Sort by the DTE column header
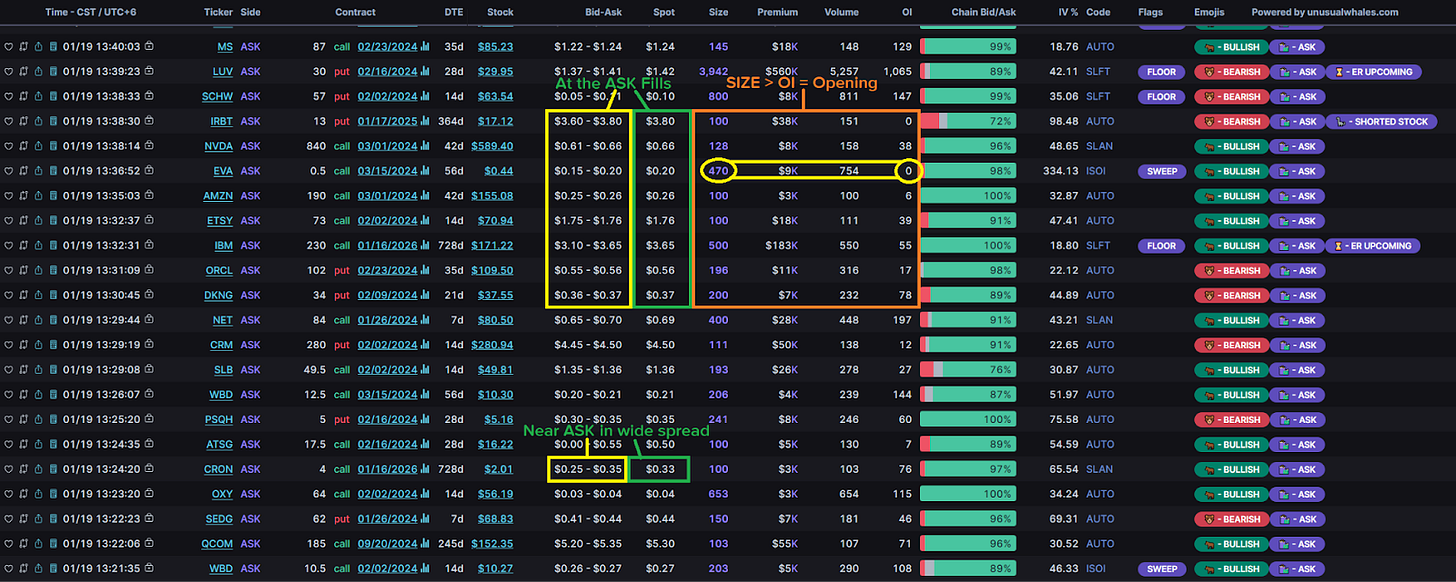 tap(453, 13)
